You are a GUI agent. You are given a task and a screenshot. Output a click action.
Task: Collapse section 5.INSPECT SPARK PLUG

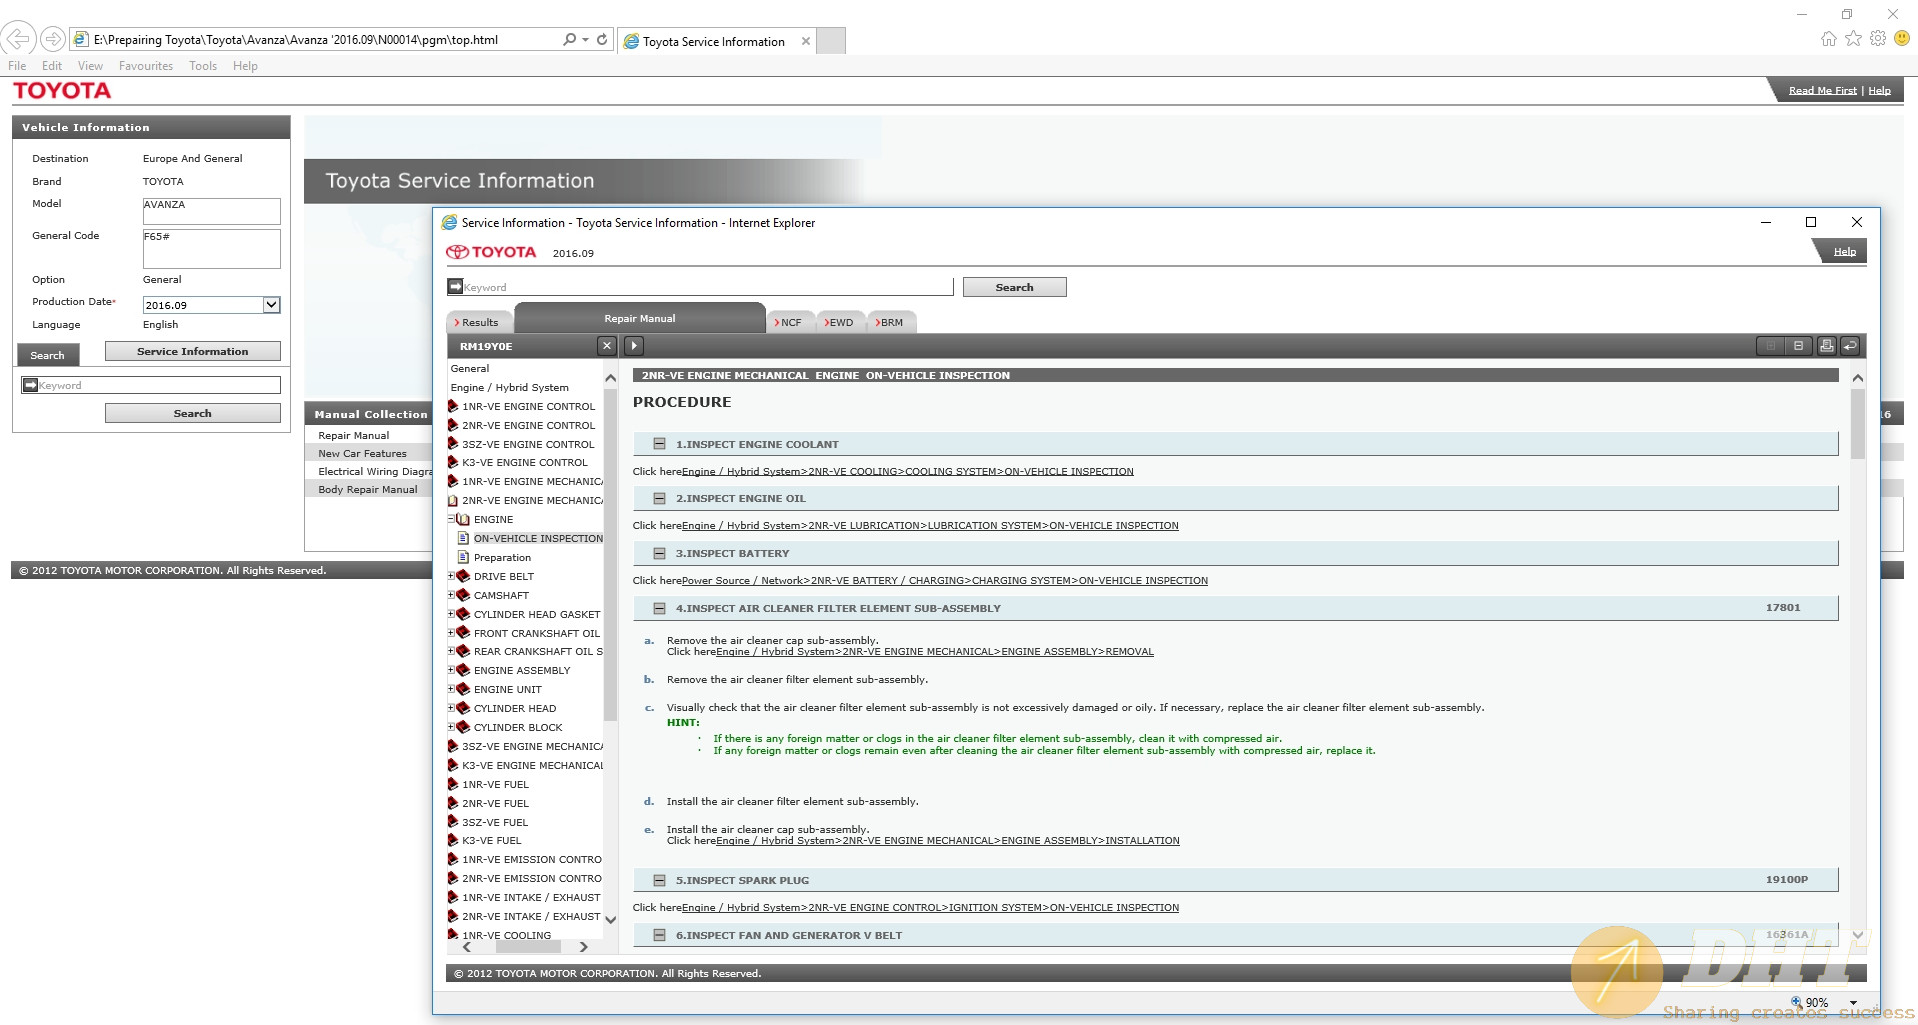pyautogui.click(x=659, y=880)
